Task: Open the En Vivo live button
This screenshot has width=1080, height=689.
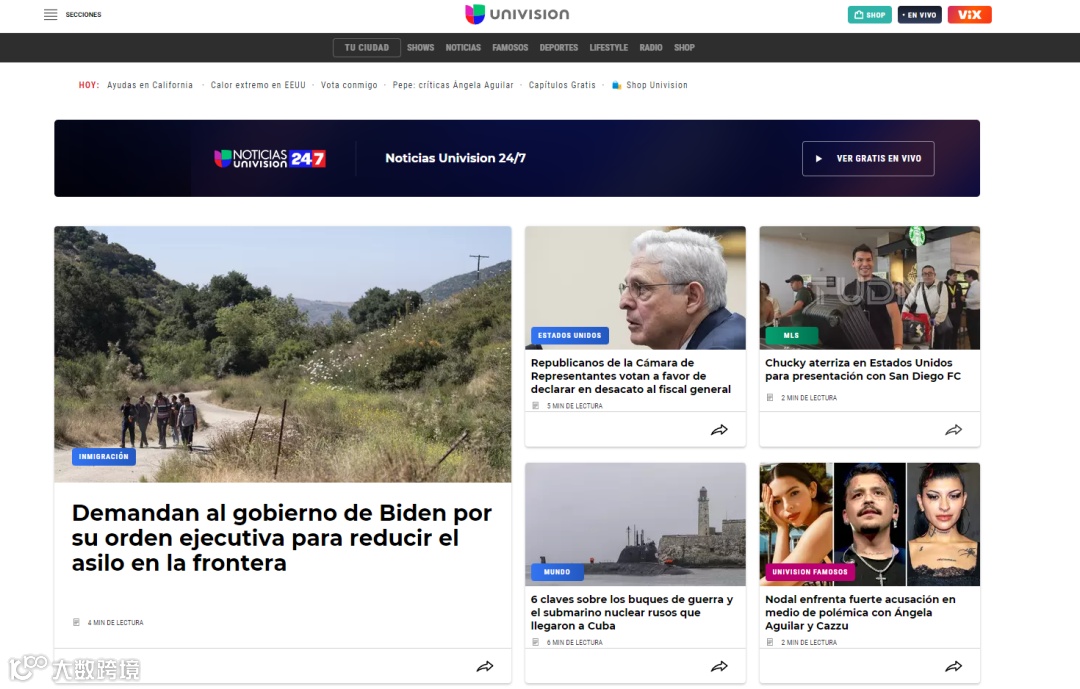Action: (x=920, y=14)
